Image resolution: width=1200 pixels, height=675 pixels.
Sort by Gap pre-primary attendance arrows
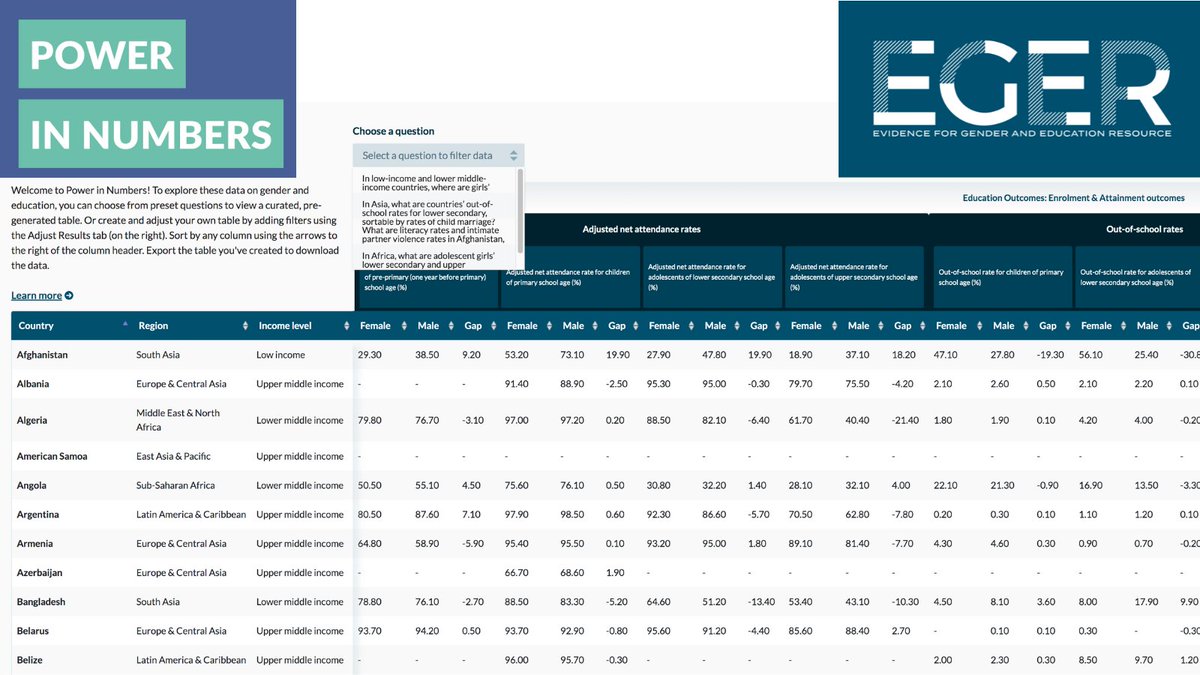click(x=493, y=326)
